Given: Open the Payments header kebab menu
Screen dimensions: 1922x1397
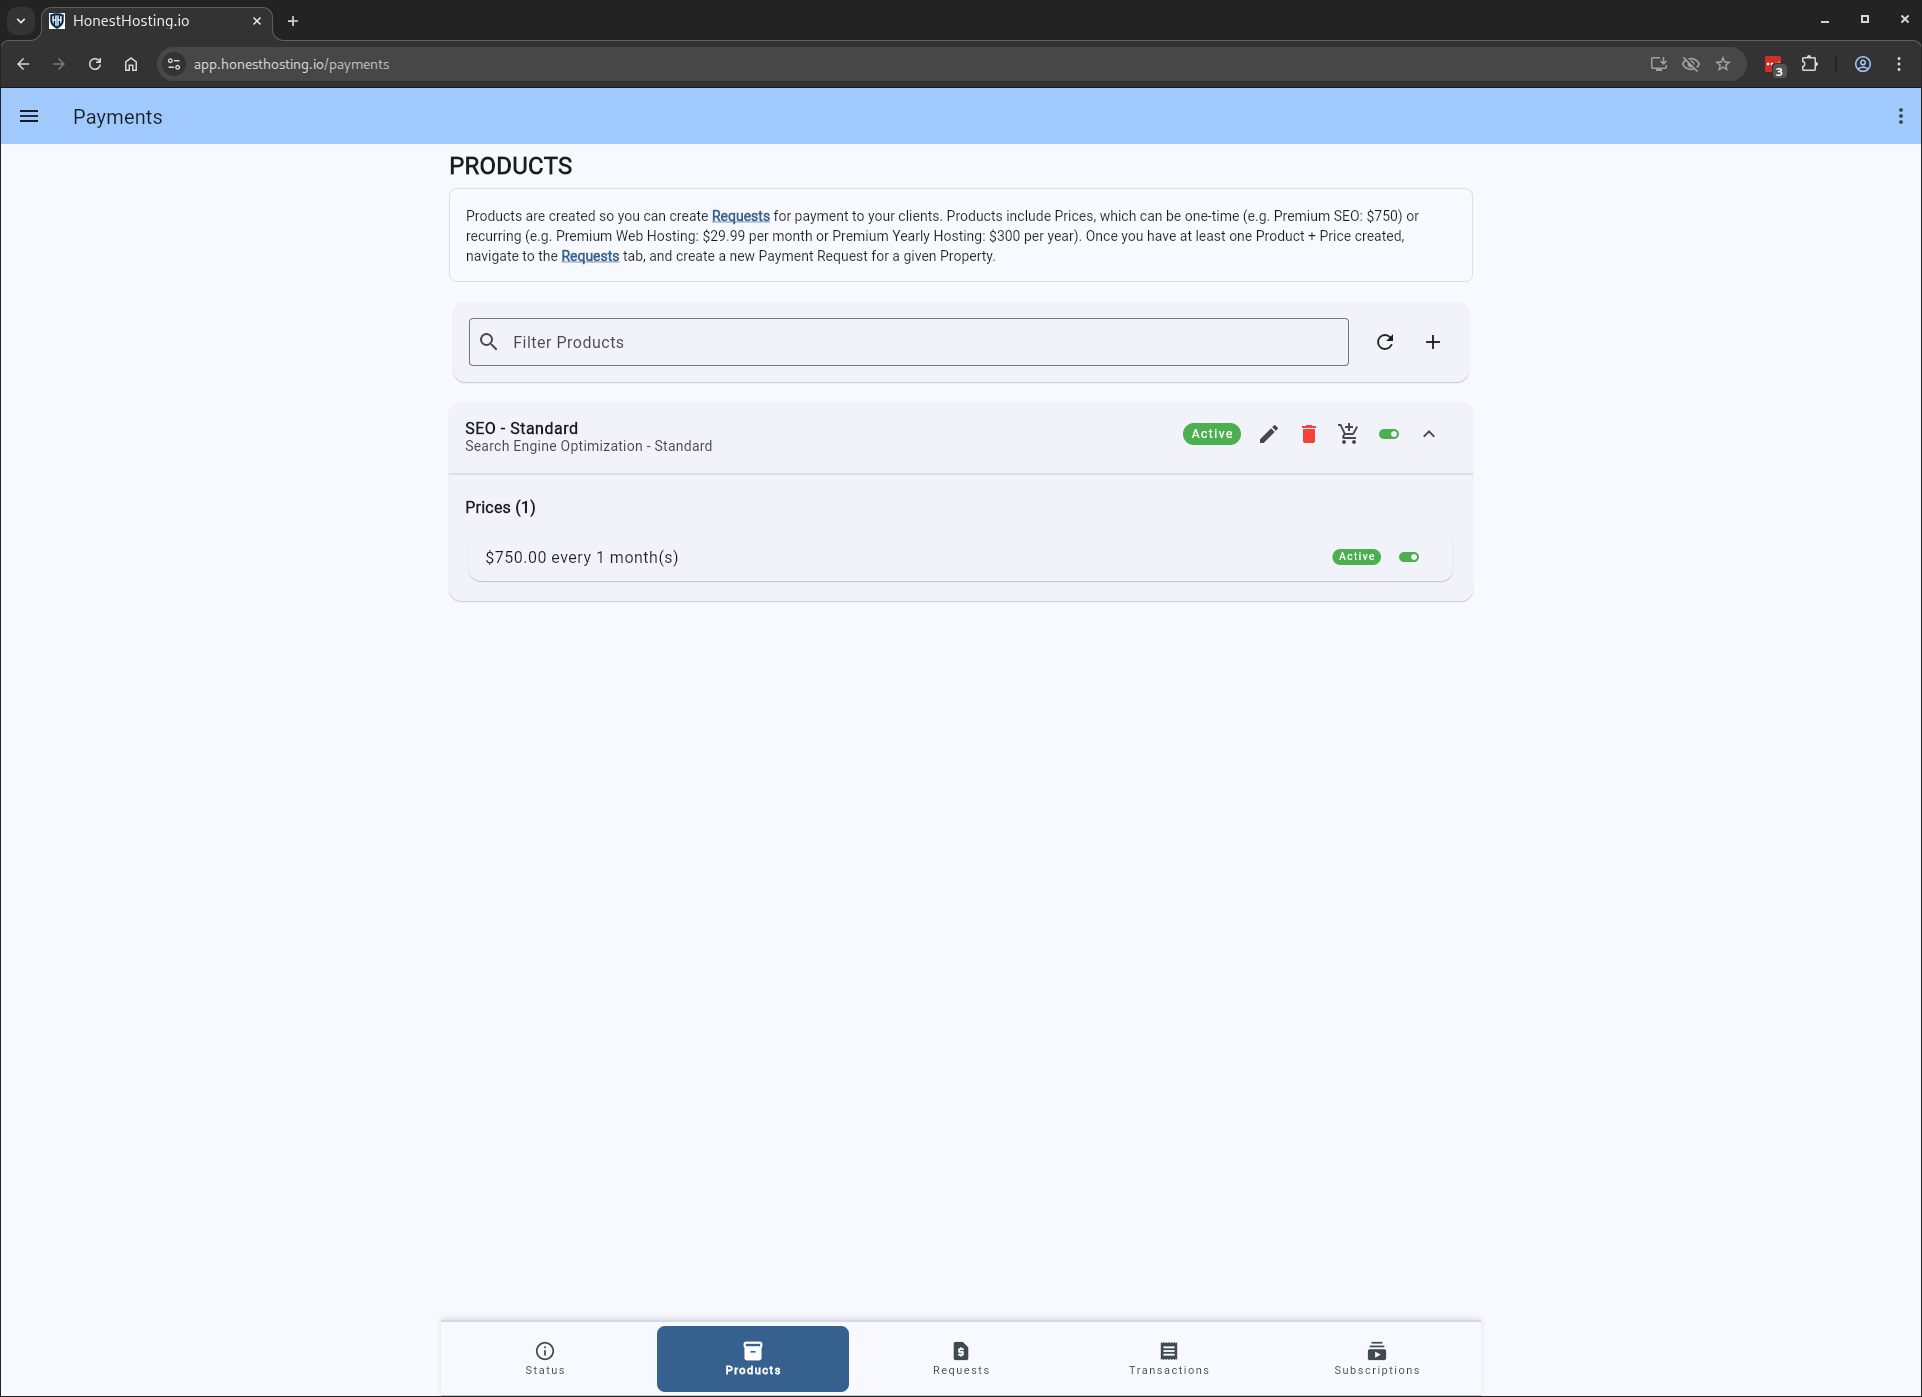Looking at the screenshot, I should 1900,117.
